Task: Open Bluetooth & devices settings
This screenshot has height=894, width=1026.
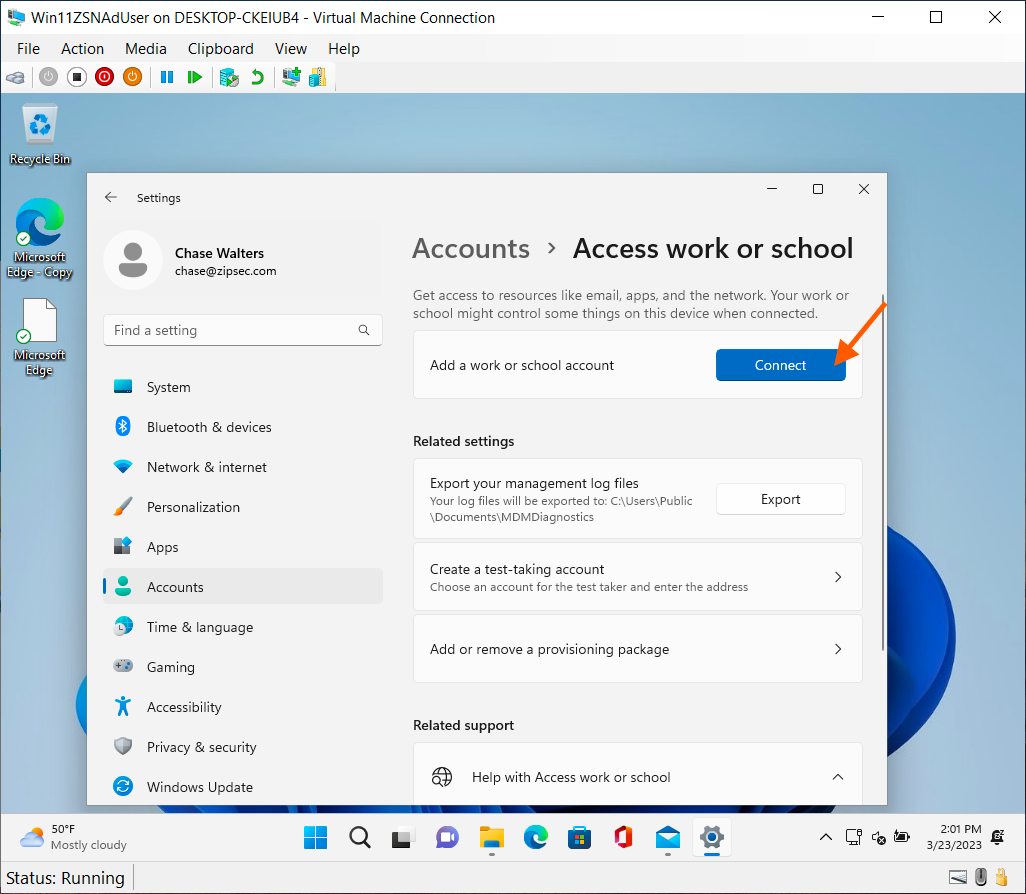Action: [208, 427]
